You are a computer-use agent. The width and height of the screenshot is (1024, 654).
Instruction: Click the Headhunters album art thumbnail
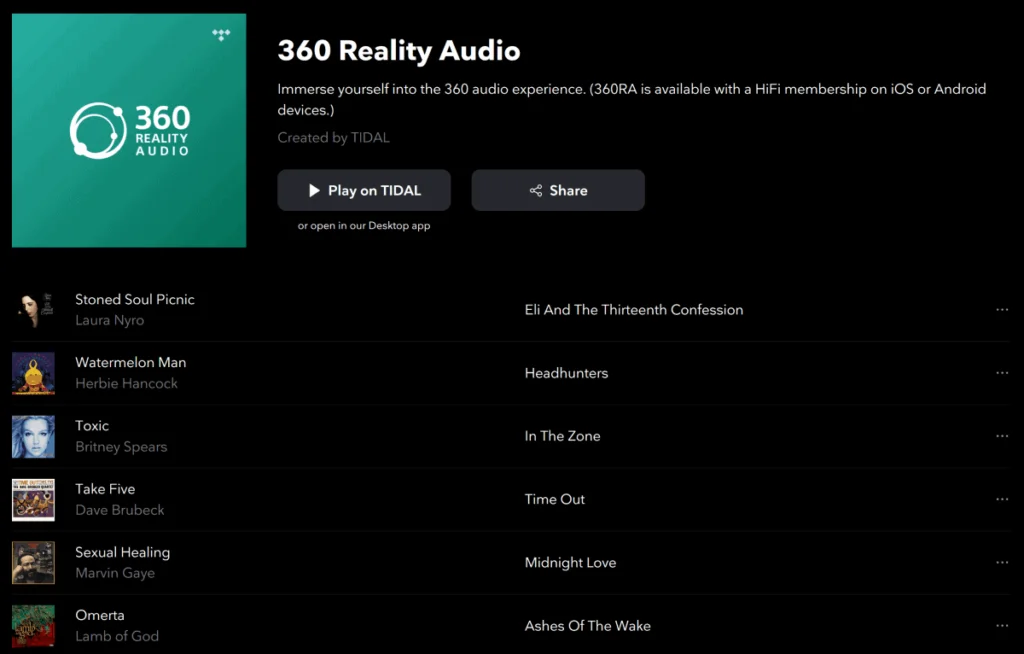(33, 373)
